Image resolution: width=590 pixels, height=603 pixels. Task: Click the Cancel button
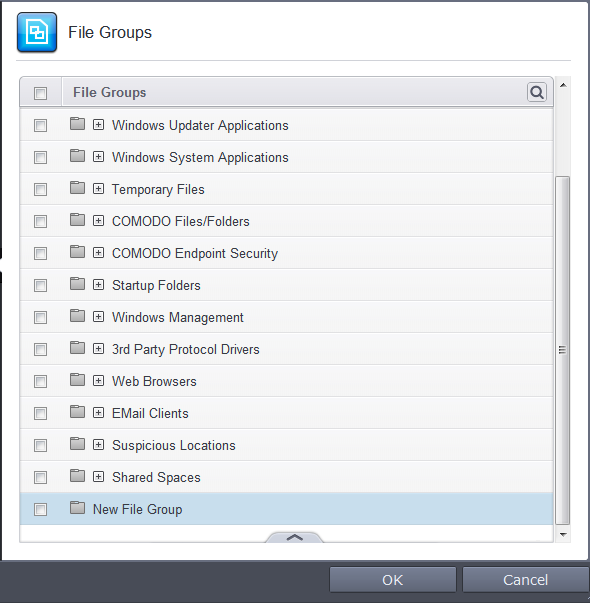[x=525, y=580]
